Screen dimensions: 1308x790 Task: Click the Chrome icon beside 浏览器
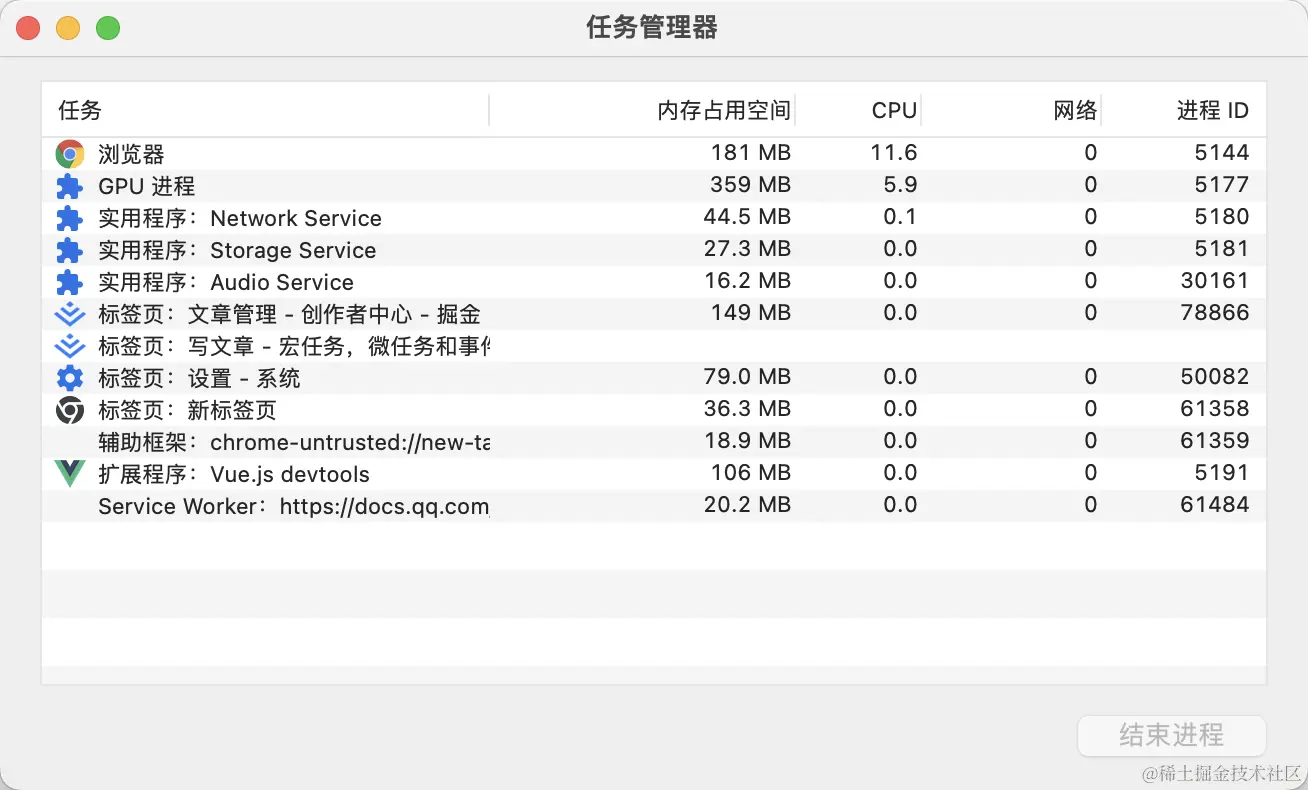pos(69,154)
